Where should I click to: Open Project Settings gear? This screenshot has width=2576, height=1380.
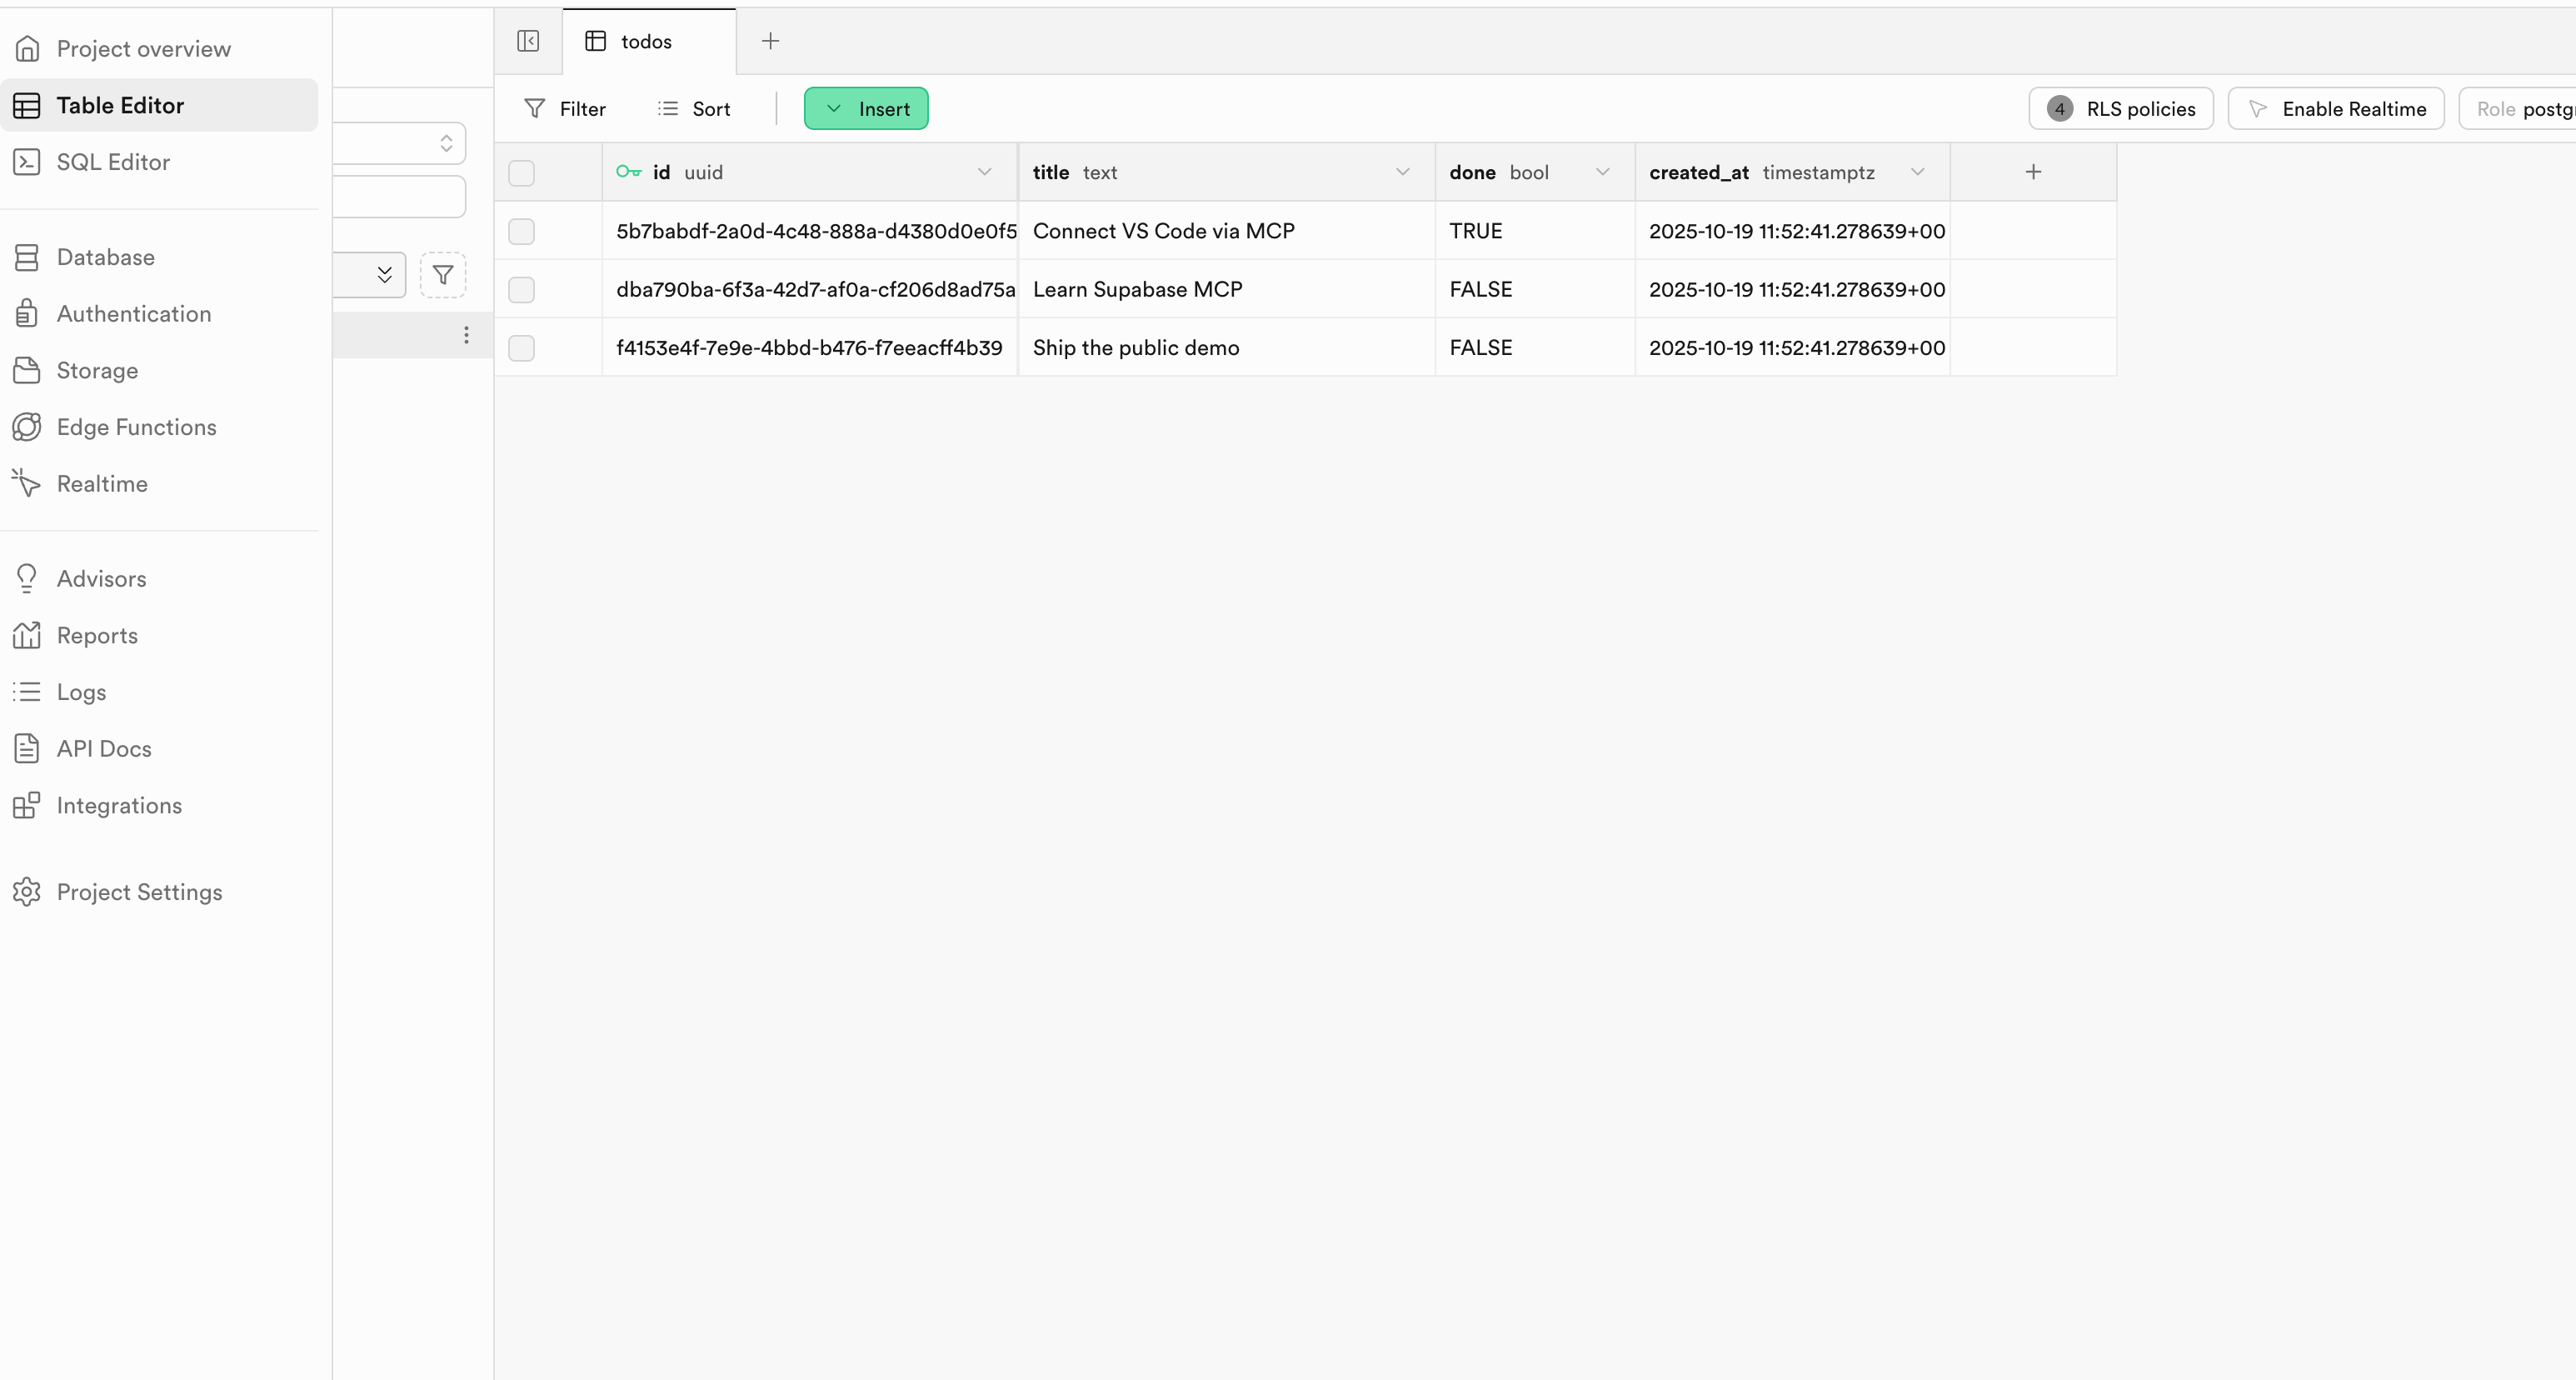[x=139, y=892]
